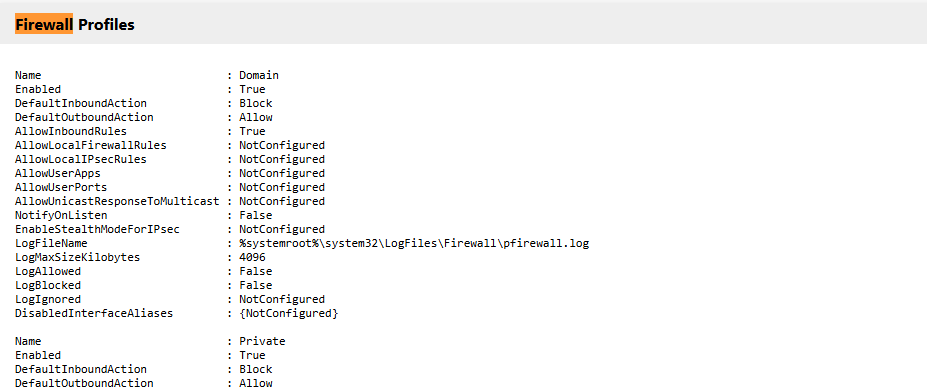Screen dimensions: 927x389
Task: Click the AllowLocalFirewallRules property label
Action: pos(90,145)
